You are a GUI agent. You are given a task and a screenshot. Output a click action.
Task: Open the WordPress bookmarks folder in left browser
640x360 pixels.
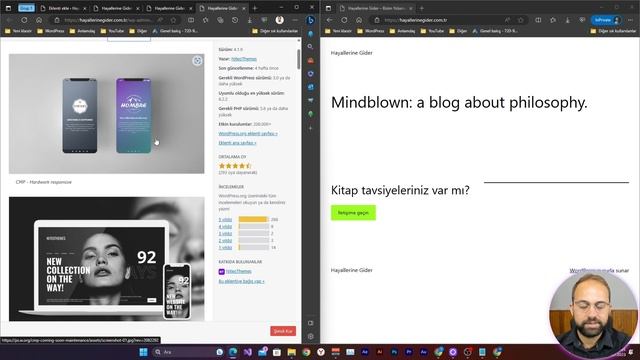51,31
